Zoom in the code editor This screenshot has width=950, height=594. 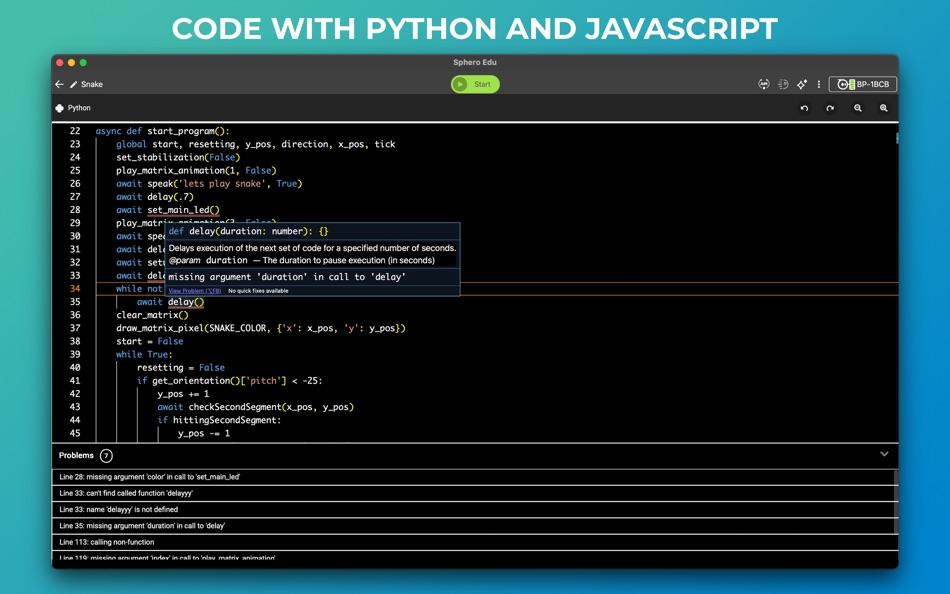pyautogui.click(x=884, y=108)
